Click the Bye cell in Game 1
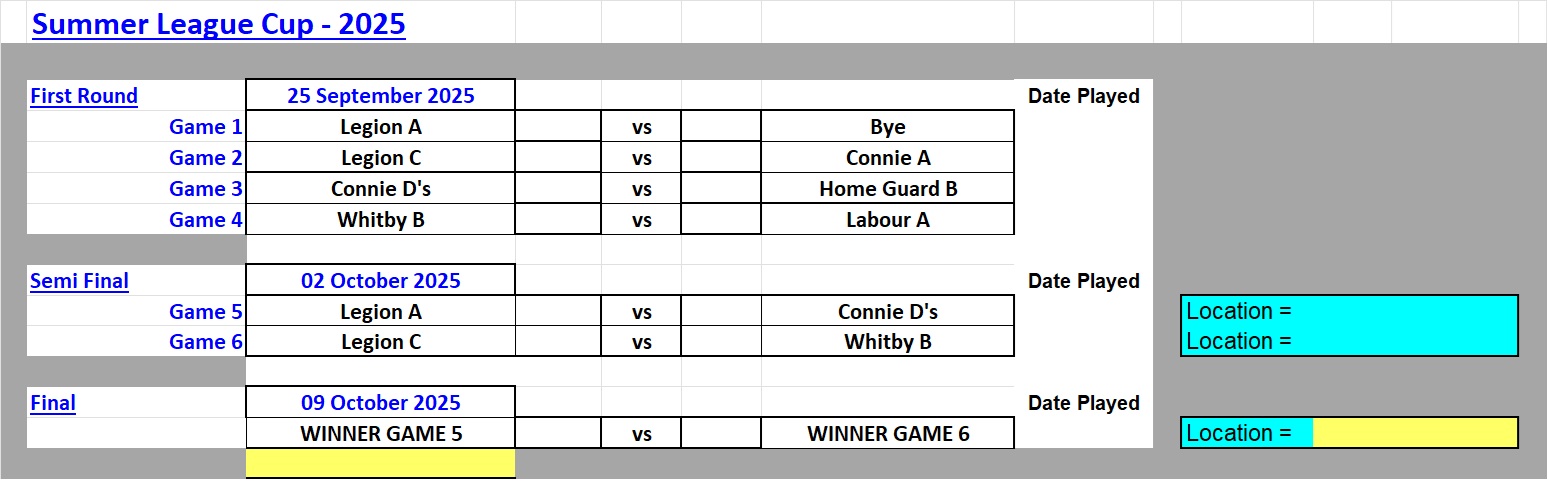This screenshot has height=494, width=1548. click(x=887, y=127)
